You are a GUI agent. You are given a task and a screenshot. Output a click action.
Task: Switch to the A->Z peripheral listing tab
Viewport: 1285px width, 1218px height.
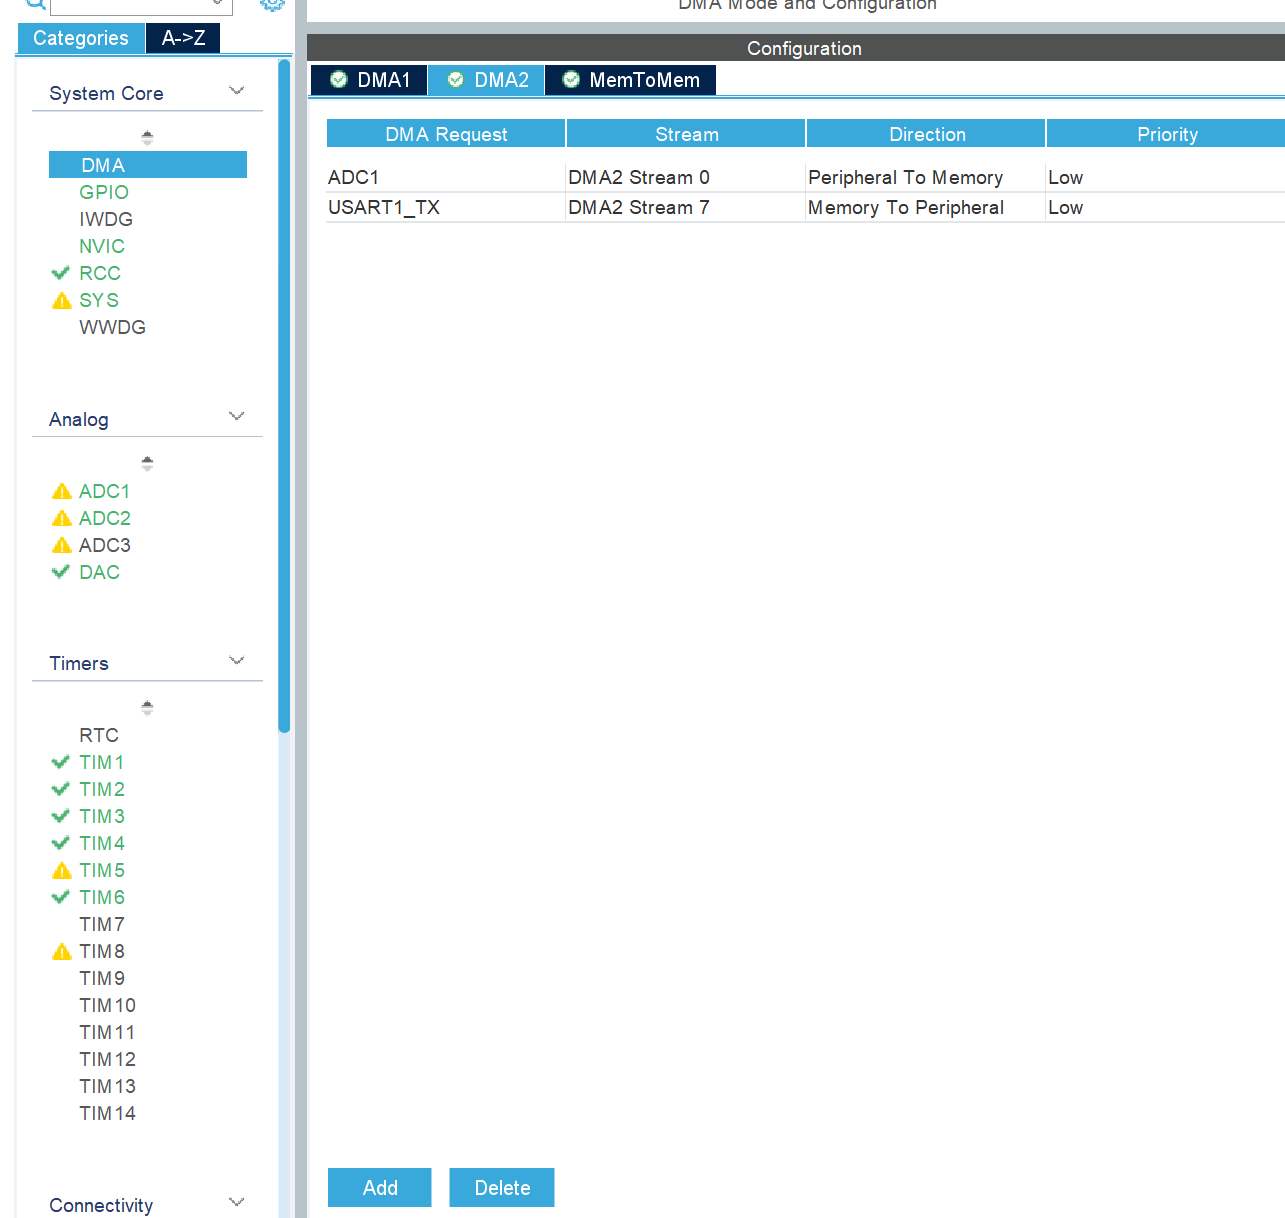click(x=182, y=38)
